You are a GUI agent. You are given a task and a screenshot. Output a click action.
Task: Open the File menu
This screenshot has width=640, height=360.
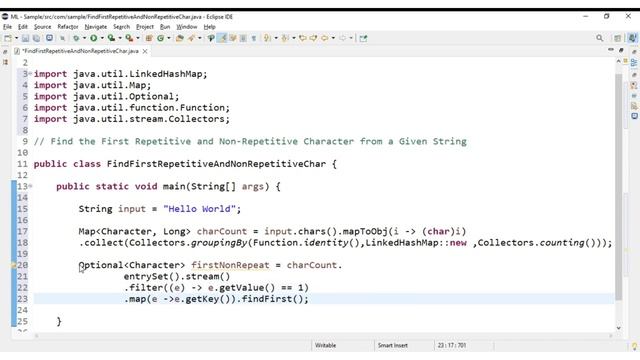coord(7,27)
